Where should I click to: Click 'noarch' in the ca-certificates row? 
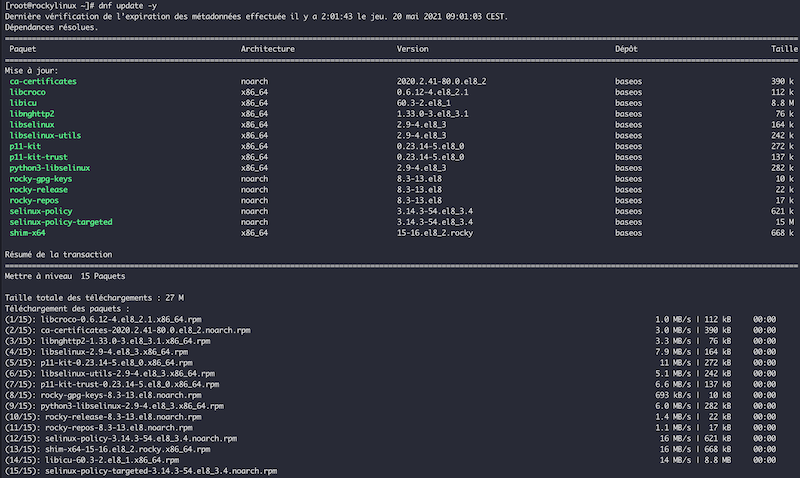[x=254, y=81]
